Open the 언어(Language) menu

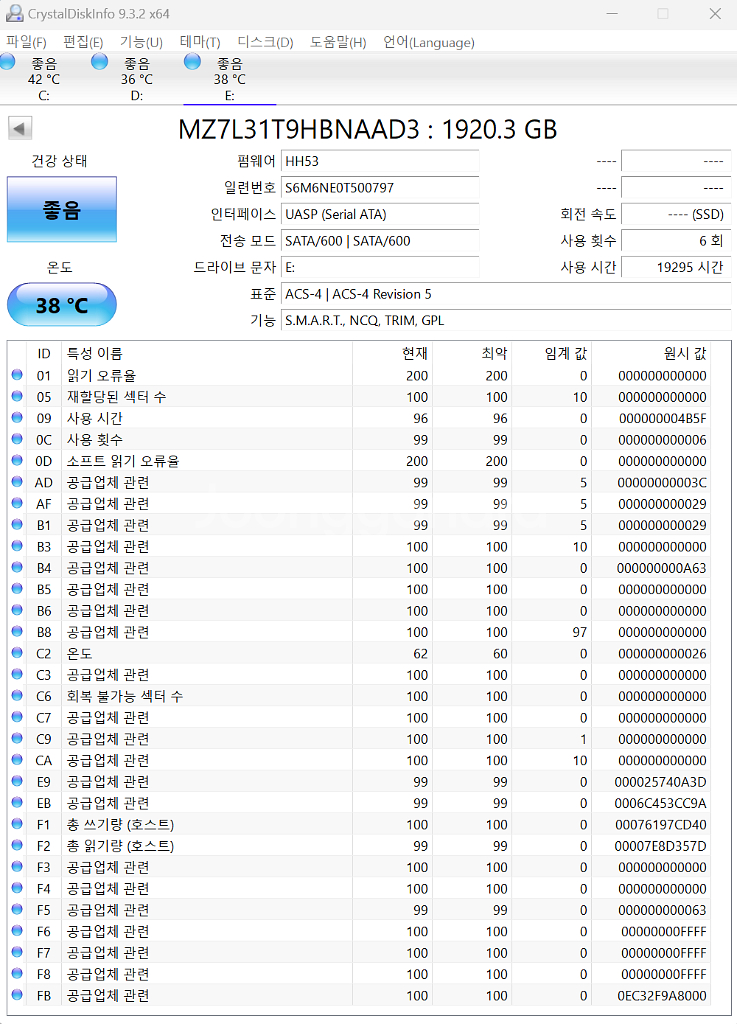pyautogui.click(x=428, y=42)
